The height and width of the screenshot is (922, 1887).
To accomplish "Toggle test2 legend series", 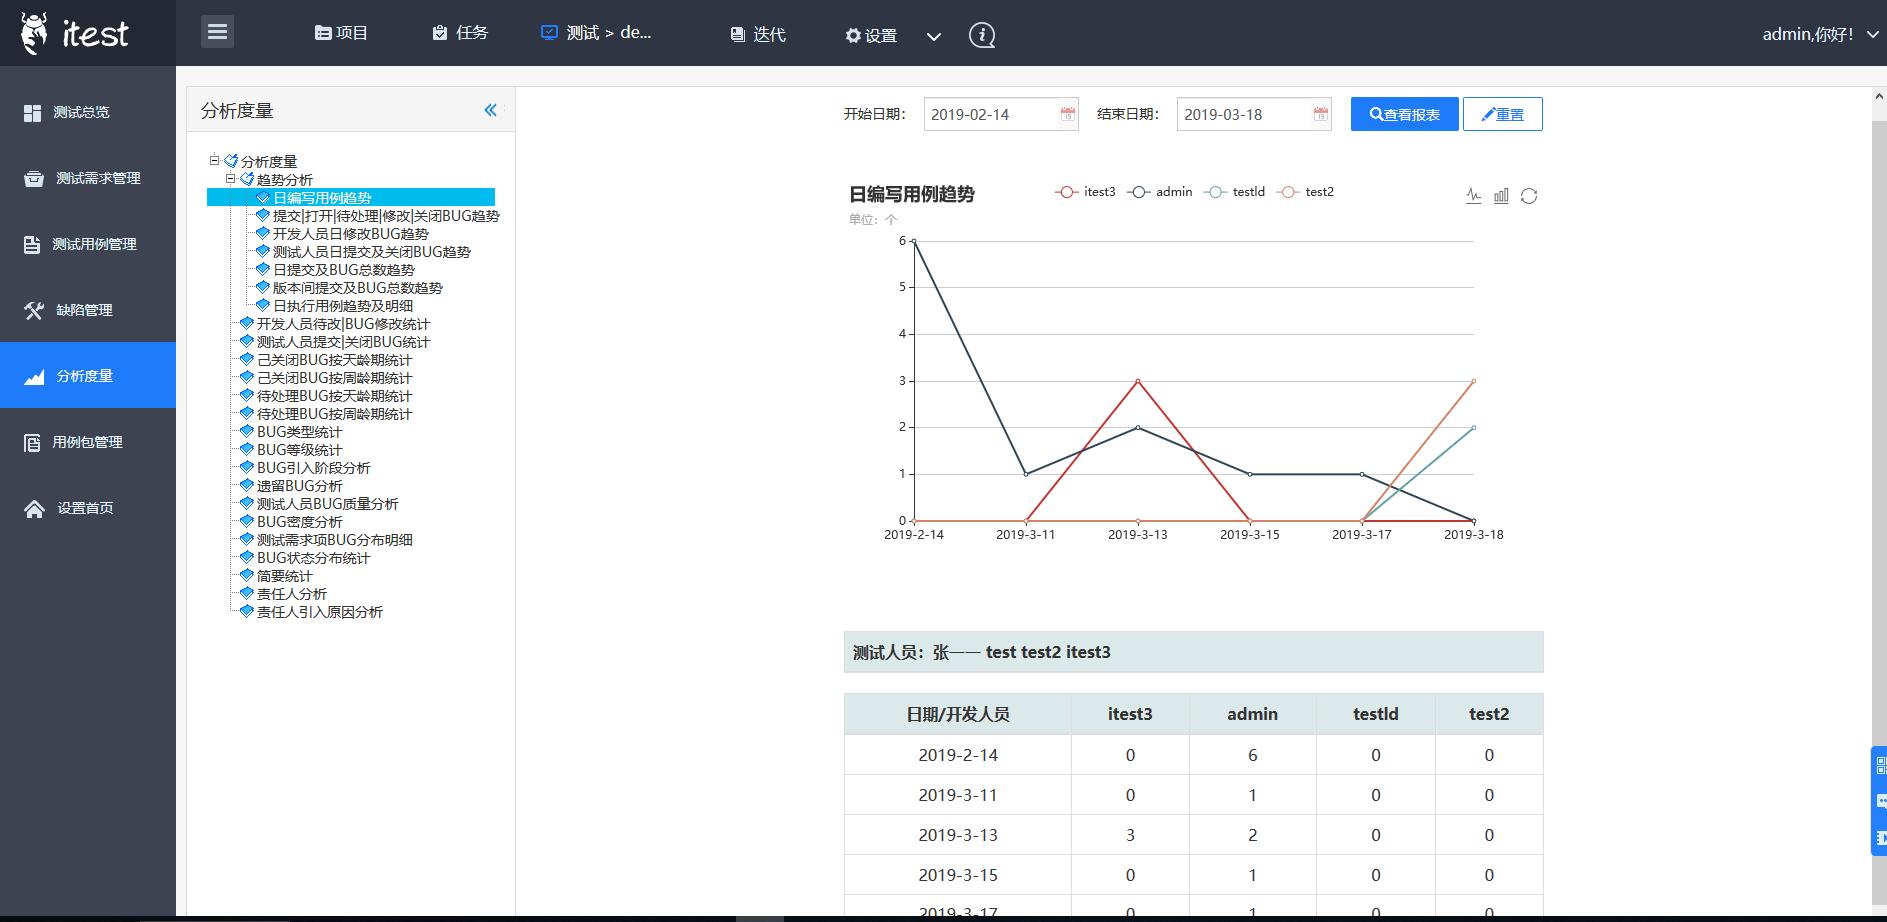I will coord(1305,192).
